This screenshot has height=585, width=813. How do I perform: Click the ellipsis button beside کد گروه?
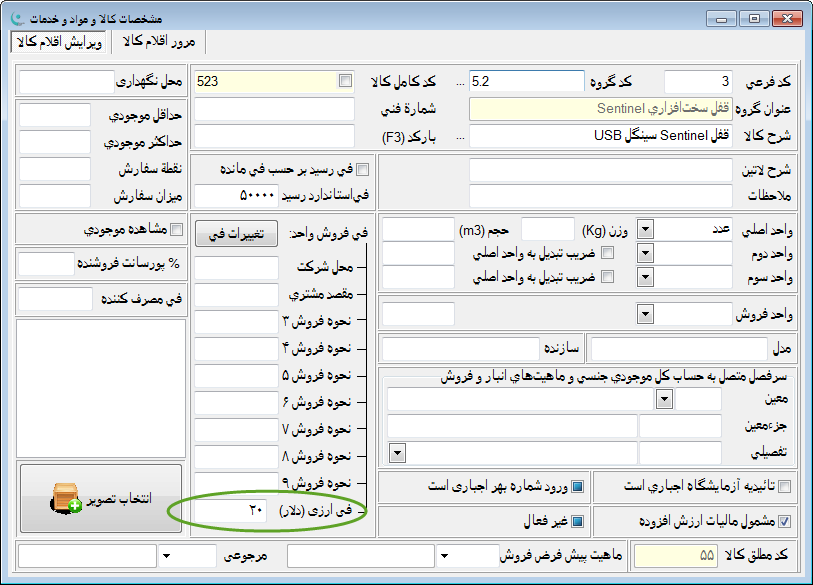460,81
